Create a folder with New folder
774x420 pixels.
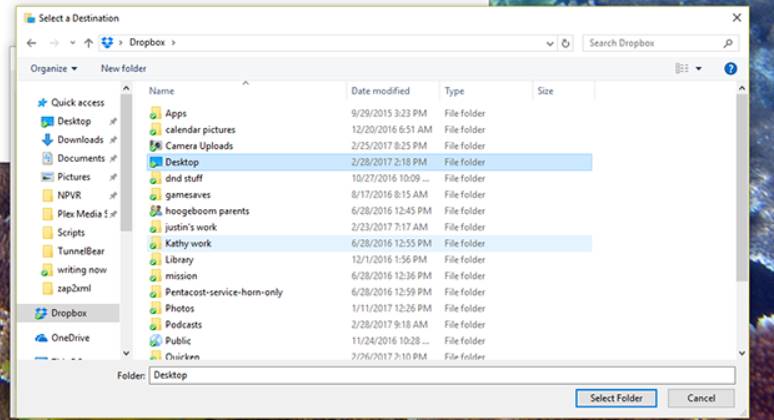(123, 68)
